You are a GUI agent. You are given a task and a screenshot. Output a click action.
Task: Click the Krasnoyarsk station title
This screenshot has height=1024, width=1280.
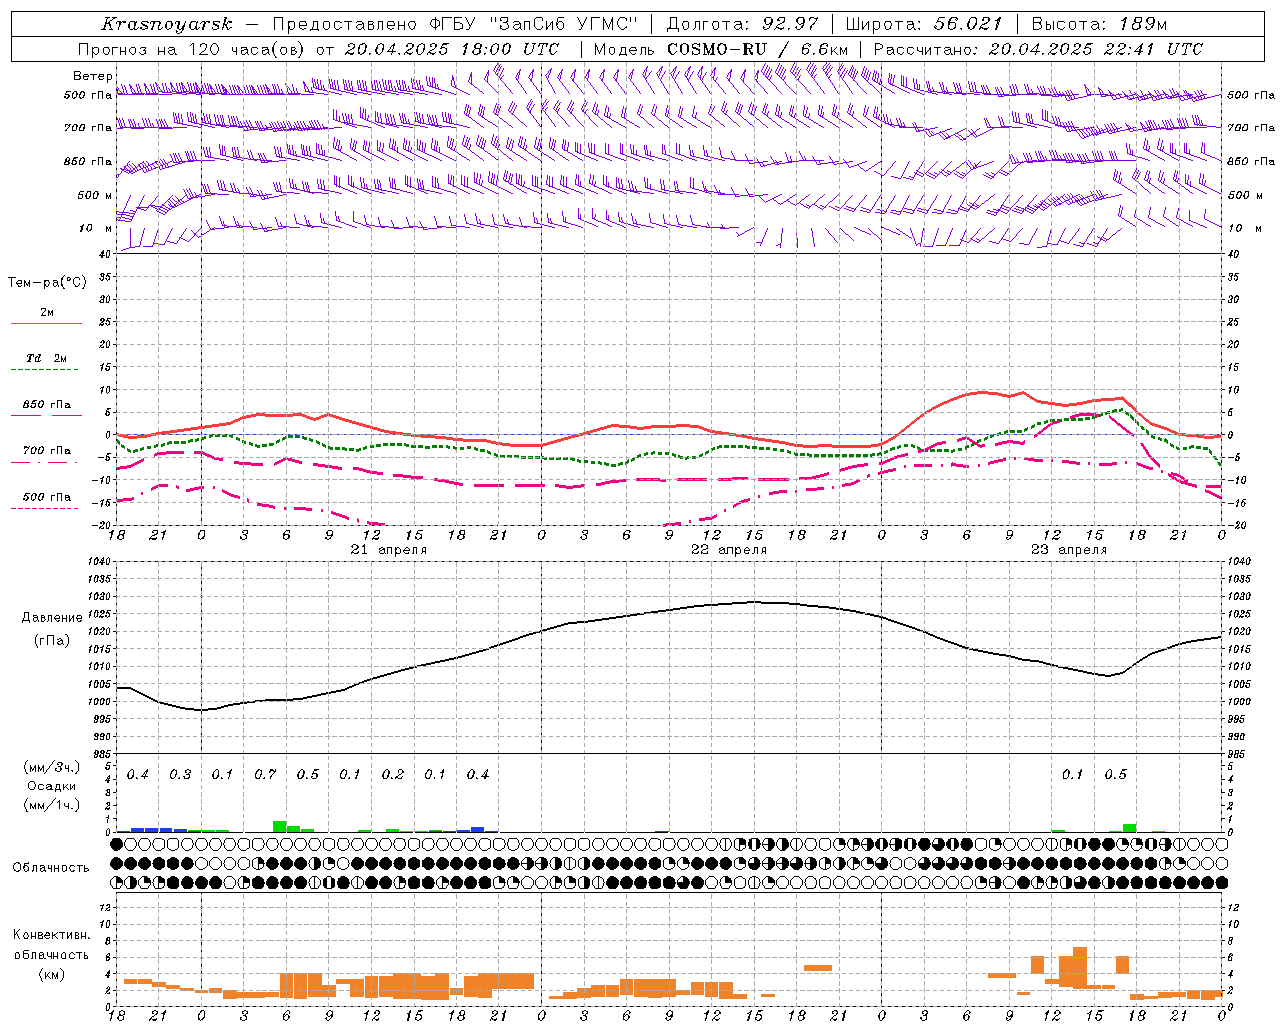click(167, 24)
